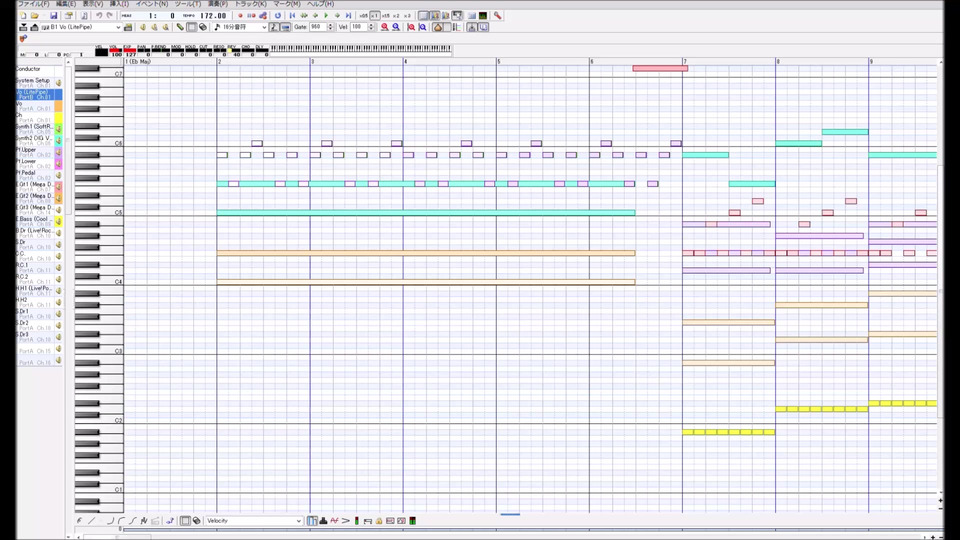Select the straight line draw tool
Image resolution: width=960 pixels, height=540 pixels.
tap(91, 520)
